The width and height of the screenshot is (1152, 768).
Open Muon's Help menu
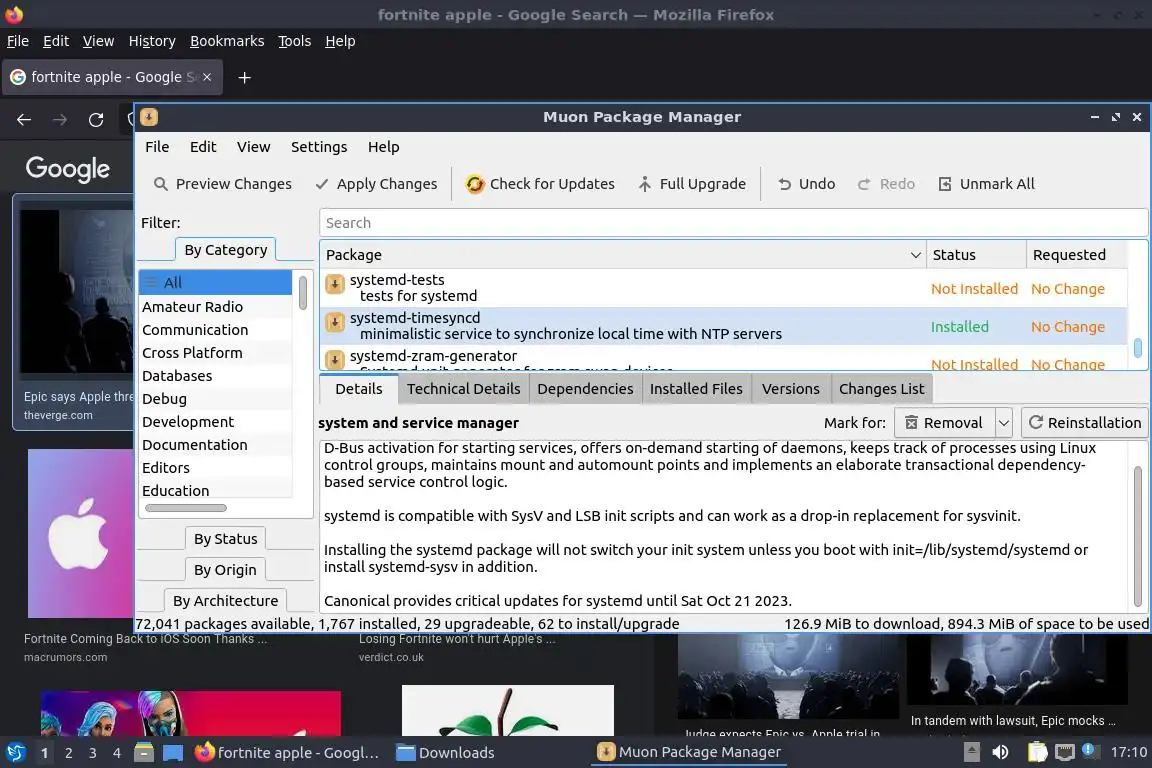click(384, 147)
